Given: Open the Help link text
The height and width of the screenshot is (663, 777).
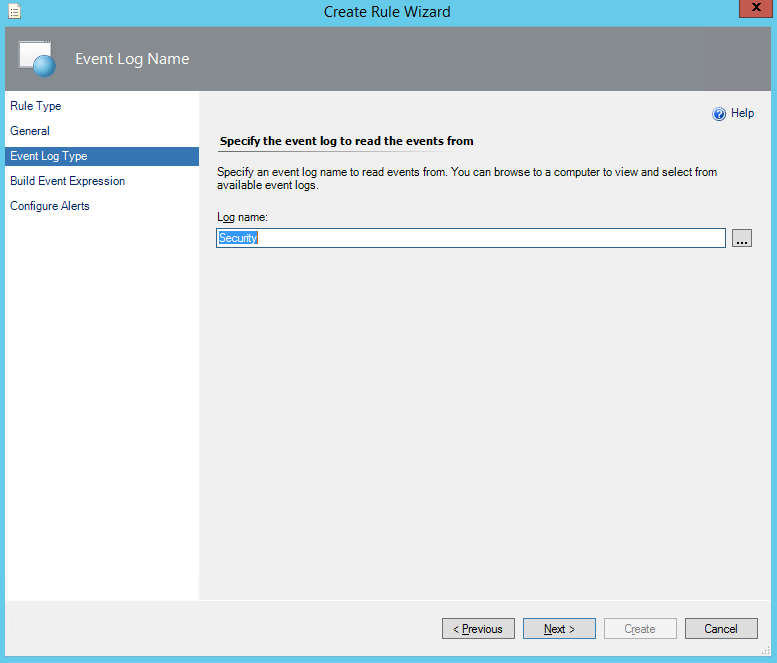Looking at the screenshot, I should coord(742,113).
